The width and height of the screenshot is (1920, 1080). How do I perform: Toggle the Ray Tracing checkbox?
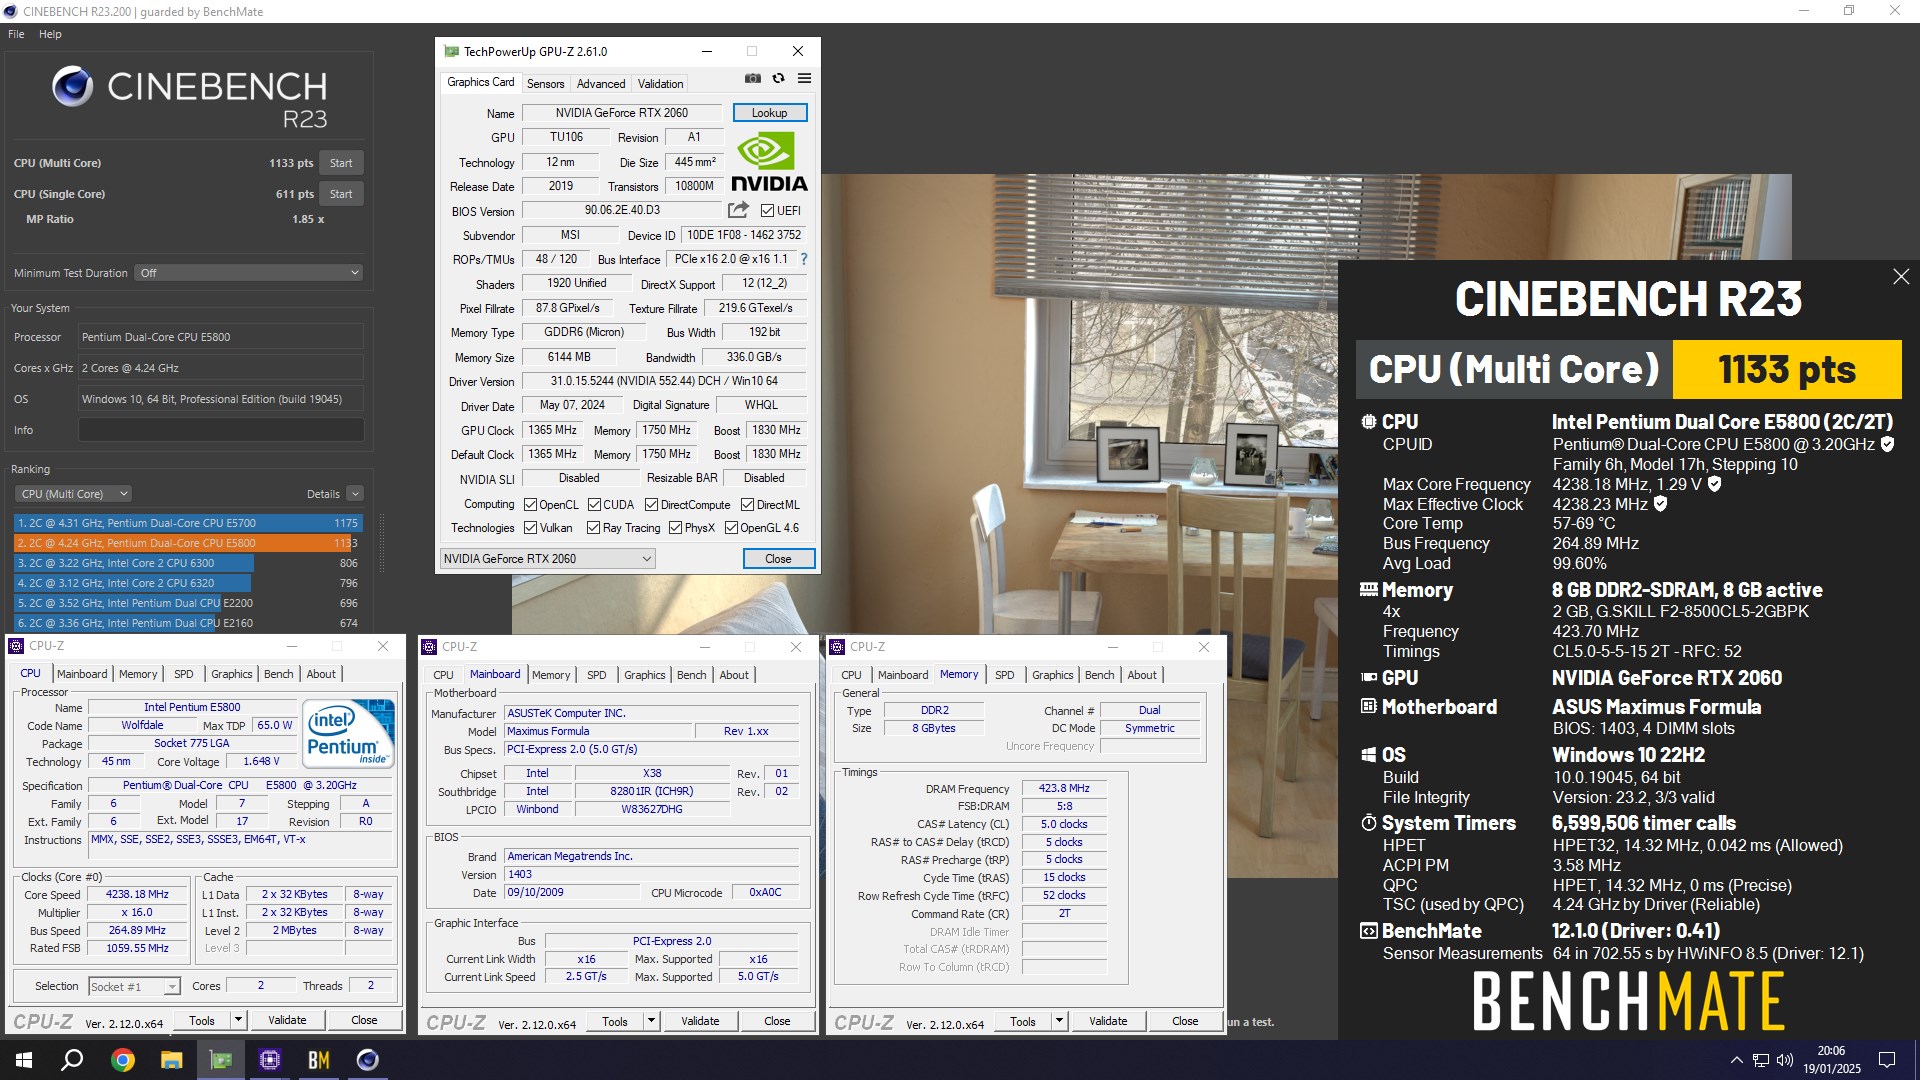point(593,528)
